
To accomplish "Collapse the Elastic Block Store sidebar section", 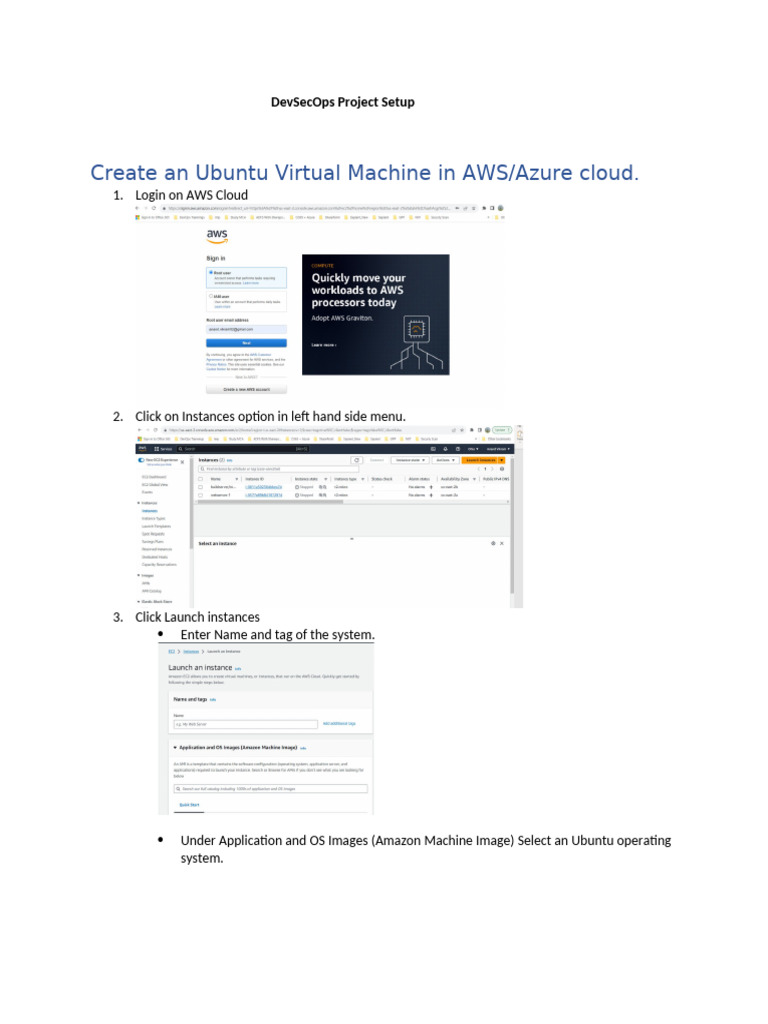I will 138,601.
